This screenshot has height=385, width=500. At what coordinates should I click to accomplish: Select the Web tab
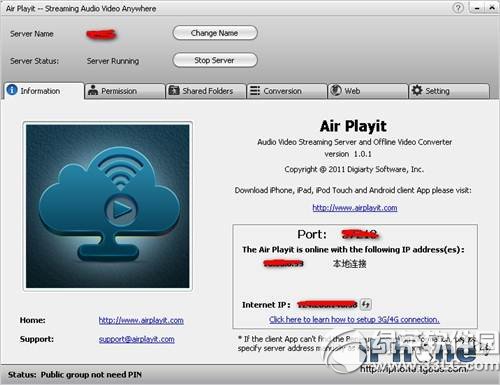click(x=368, y=91)
